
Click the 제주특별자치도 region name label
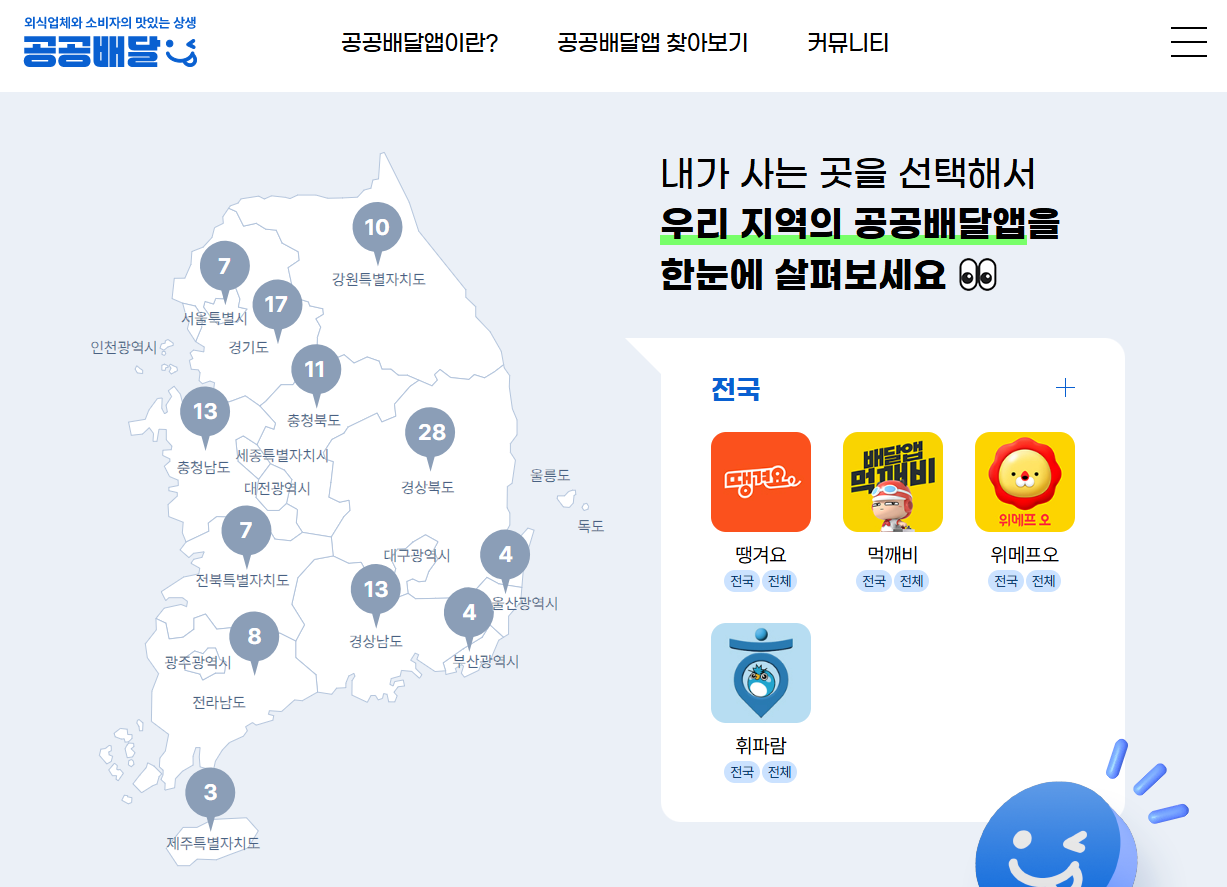click(213, 843)
